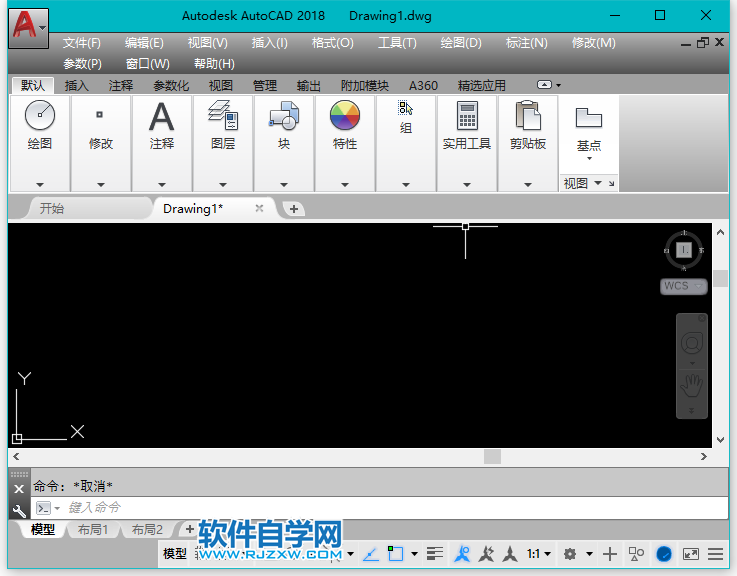737x576 pixels.
Task: Open the object snap settings dropdown arrow
Action: 414,554
